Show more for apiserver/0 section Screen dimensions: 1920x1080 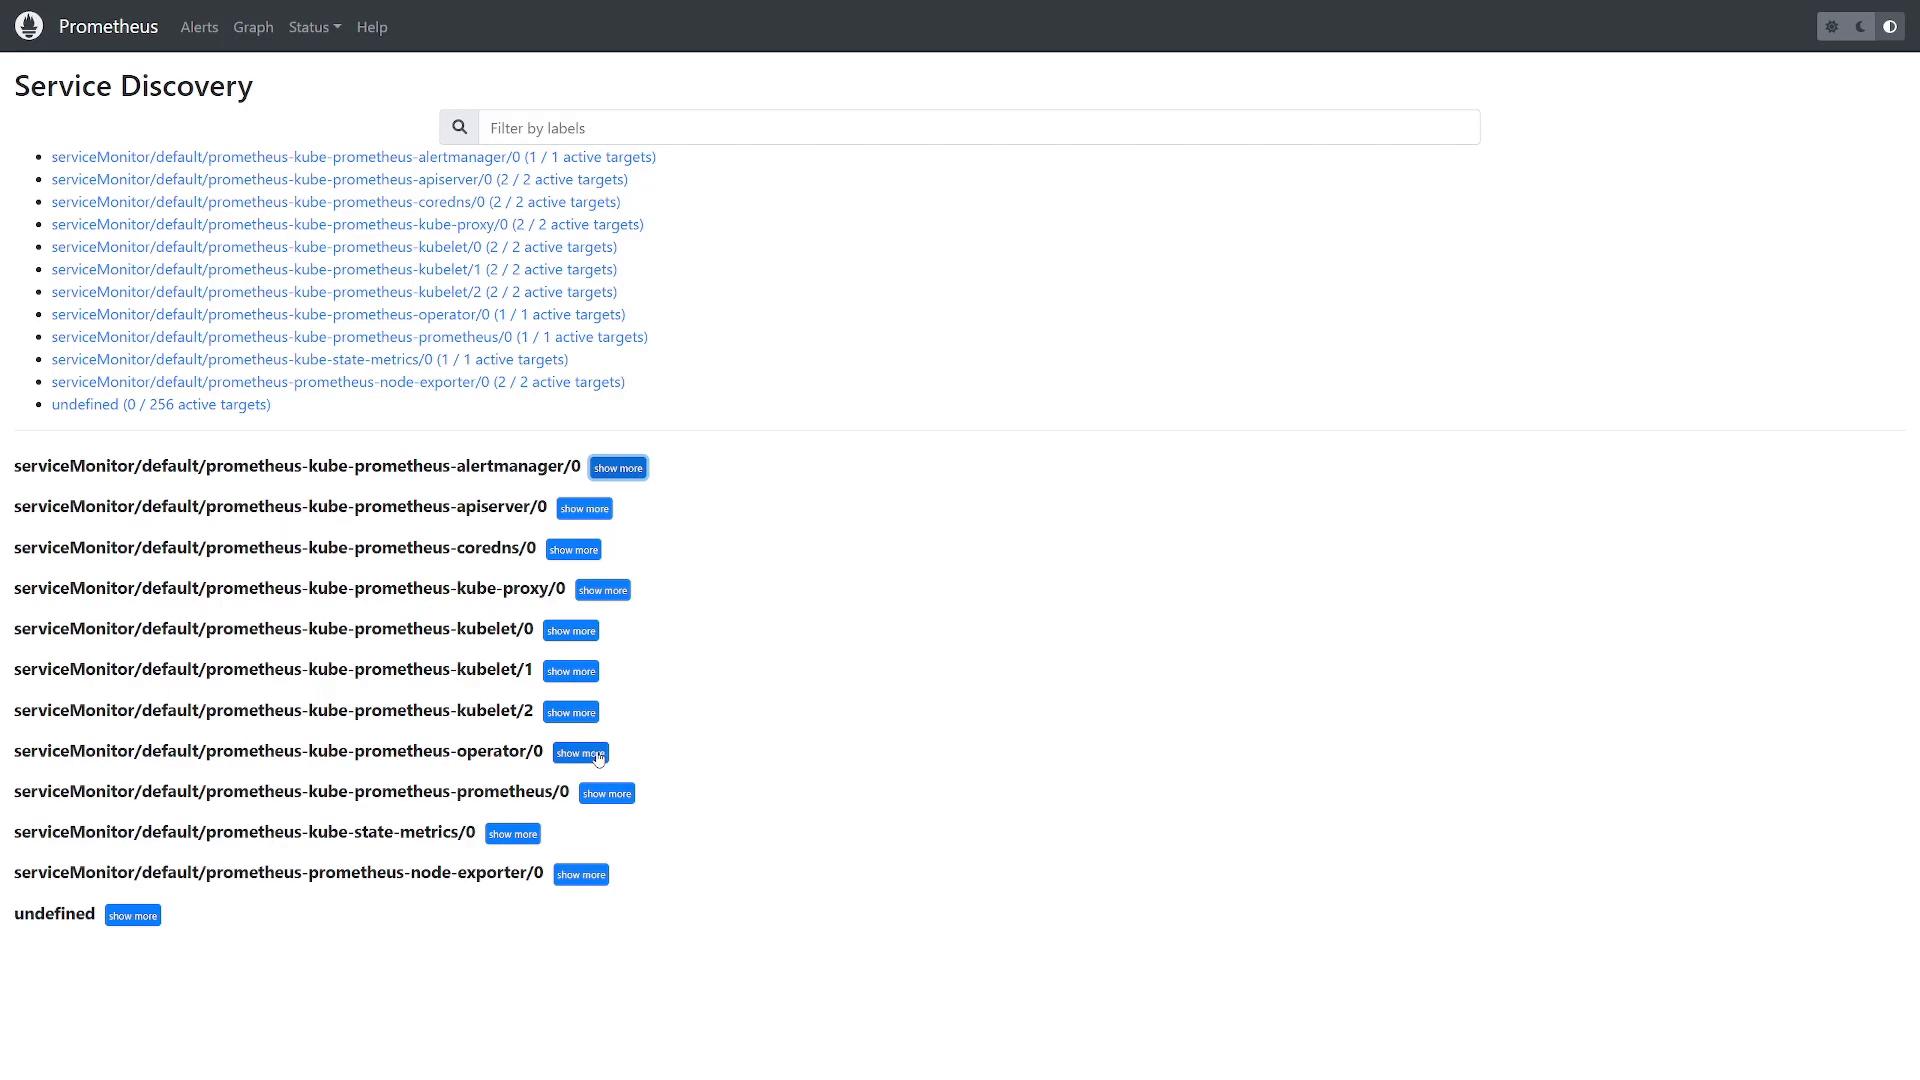point(584,509)
